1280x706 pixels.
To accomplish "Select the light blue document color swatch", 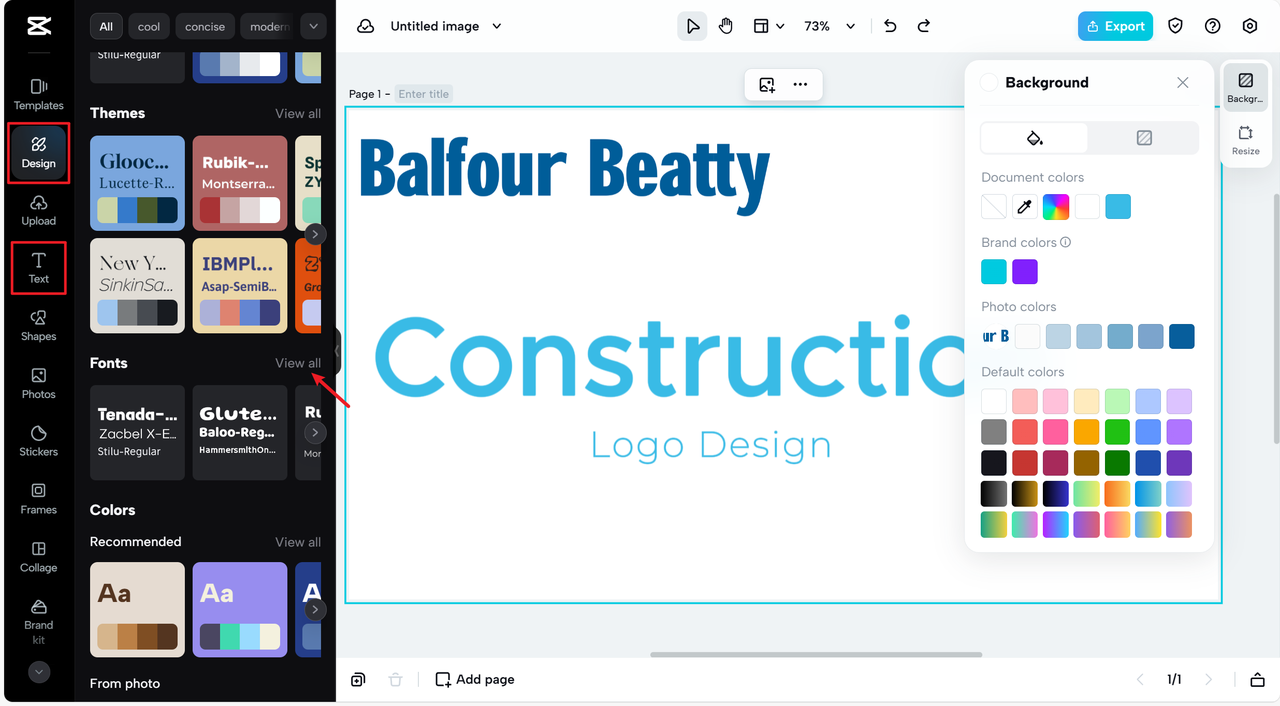I will pos(1118,207).
